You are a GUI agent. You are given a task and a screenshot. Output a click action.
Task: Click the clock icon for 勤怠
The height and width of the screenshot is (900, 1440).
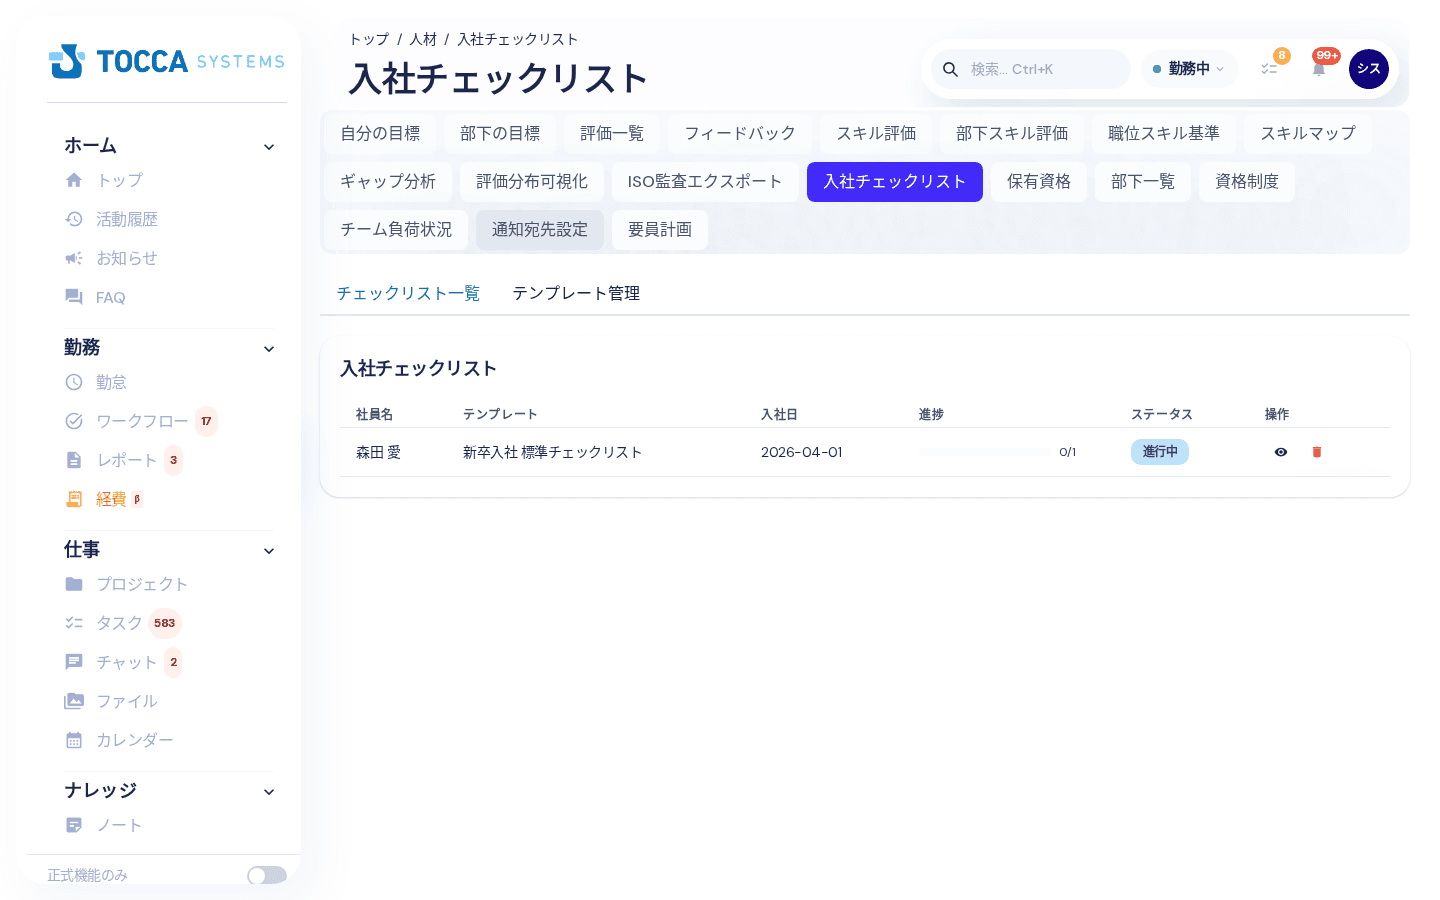pos(74,382)
